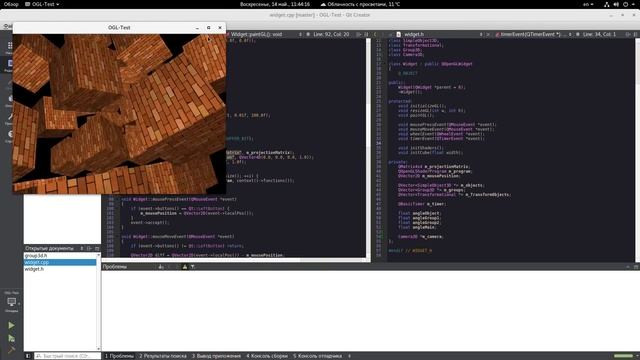Split the left editor view
This screenshot has height=360, width=640.
(359, 34)
